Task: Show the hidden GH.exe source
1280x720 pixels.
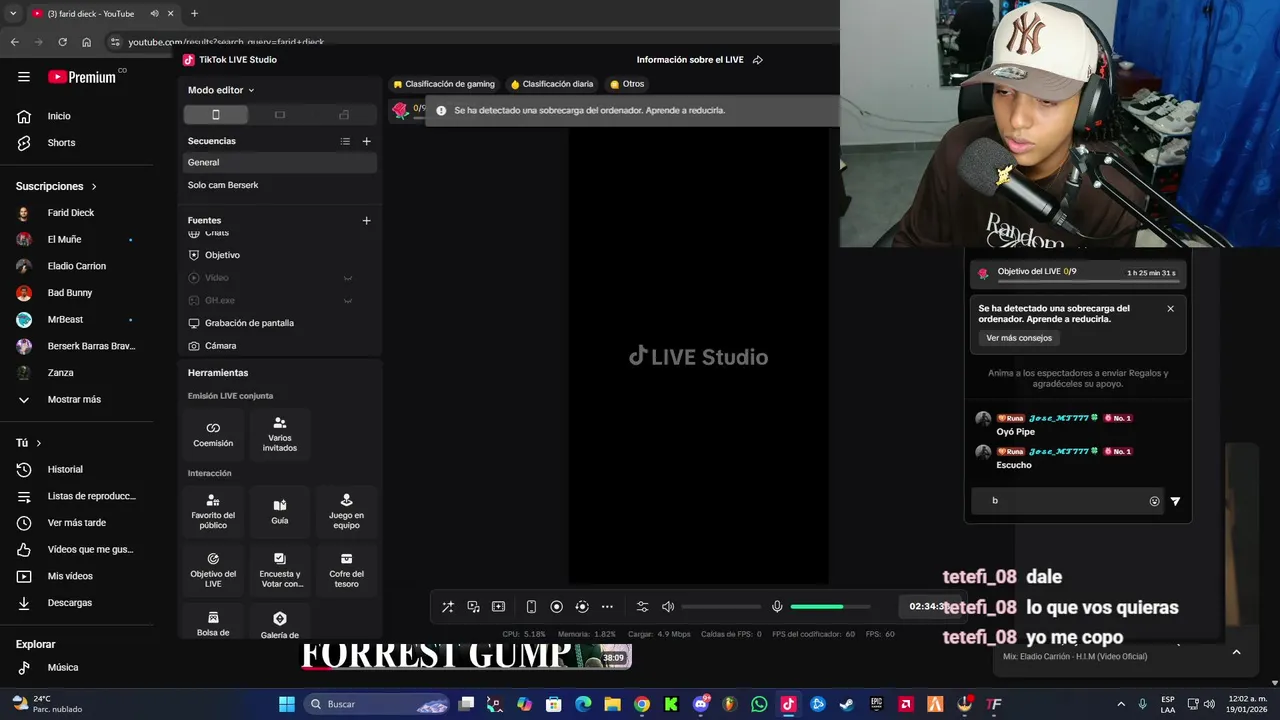Action: [348, 300]
